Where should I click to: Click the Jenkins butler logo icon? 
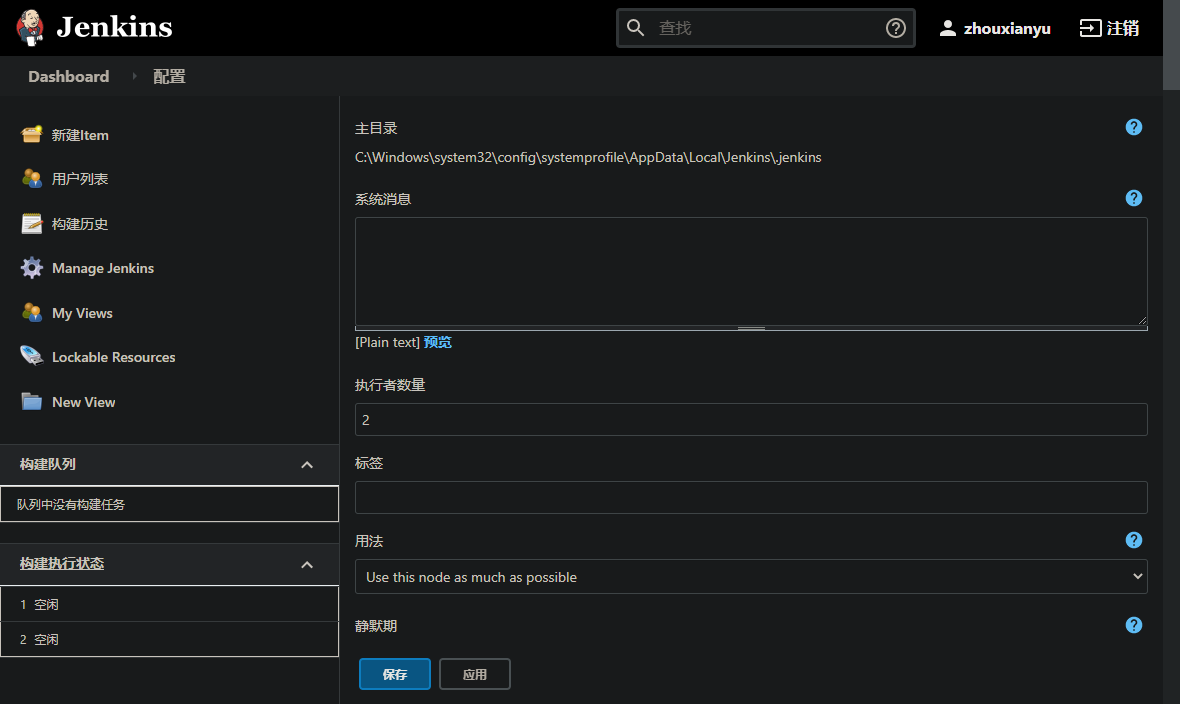point(30,28)
